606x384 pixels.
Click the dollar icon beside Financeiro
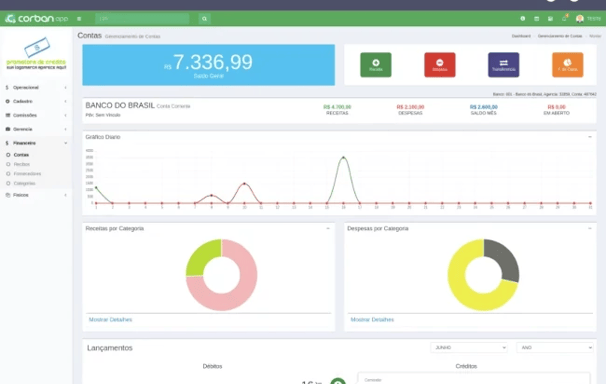(7, 143)
